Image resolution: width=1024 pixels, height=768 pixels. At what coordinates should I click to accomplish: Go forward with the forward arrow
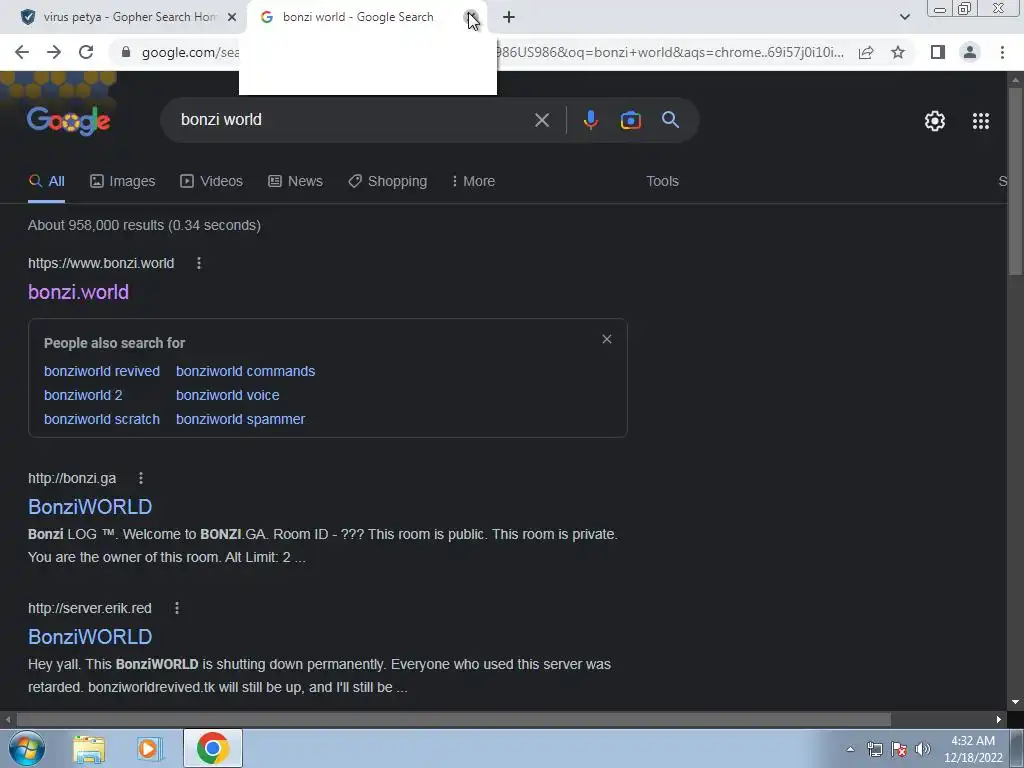coord(54,52)
